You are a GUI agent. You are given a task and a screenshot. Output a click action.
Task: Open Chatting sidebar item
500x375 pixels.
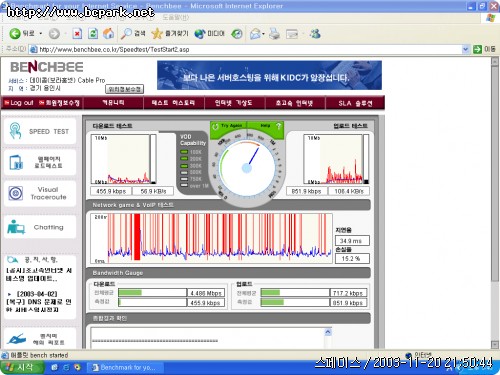40,227
